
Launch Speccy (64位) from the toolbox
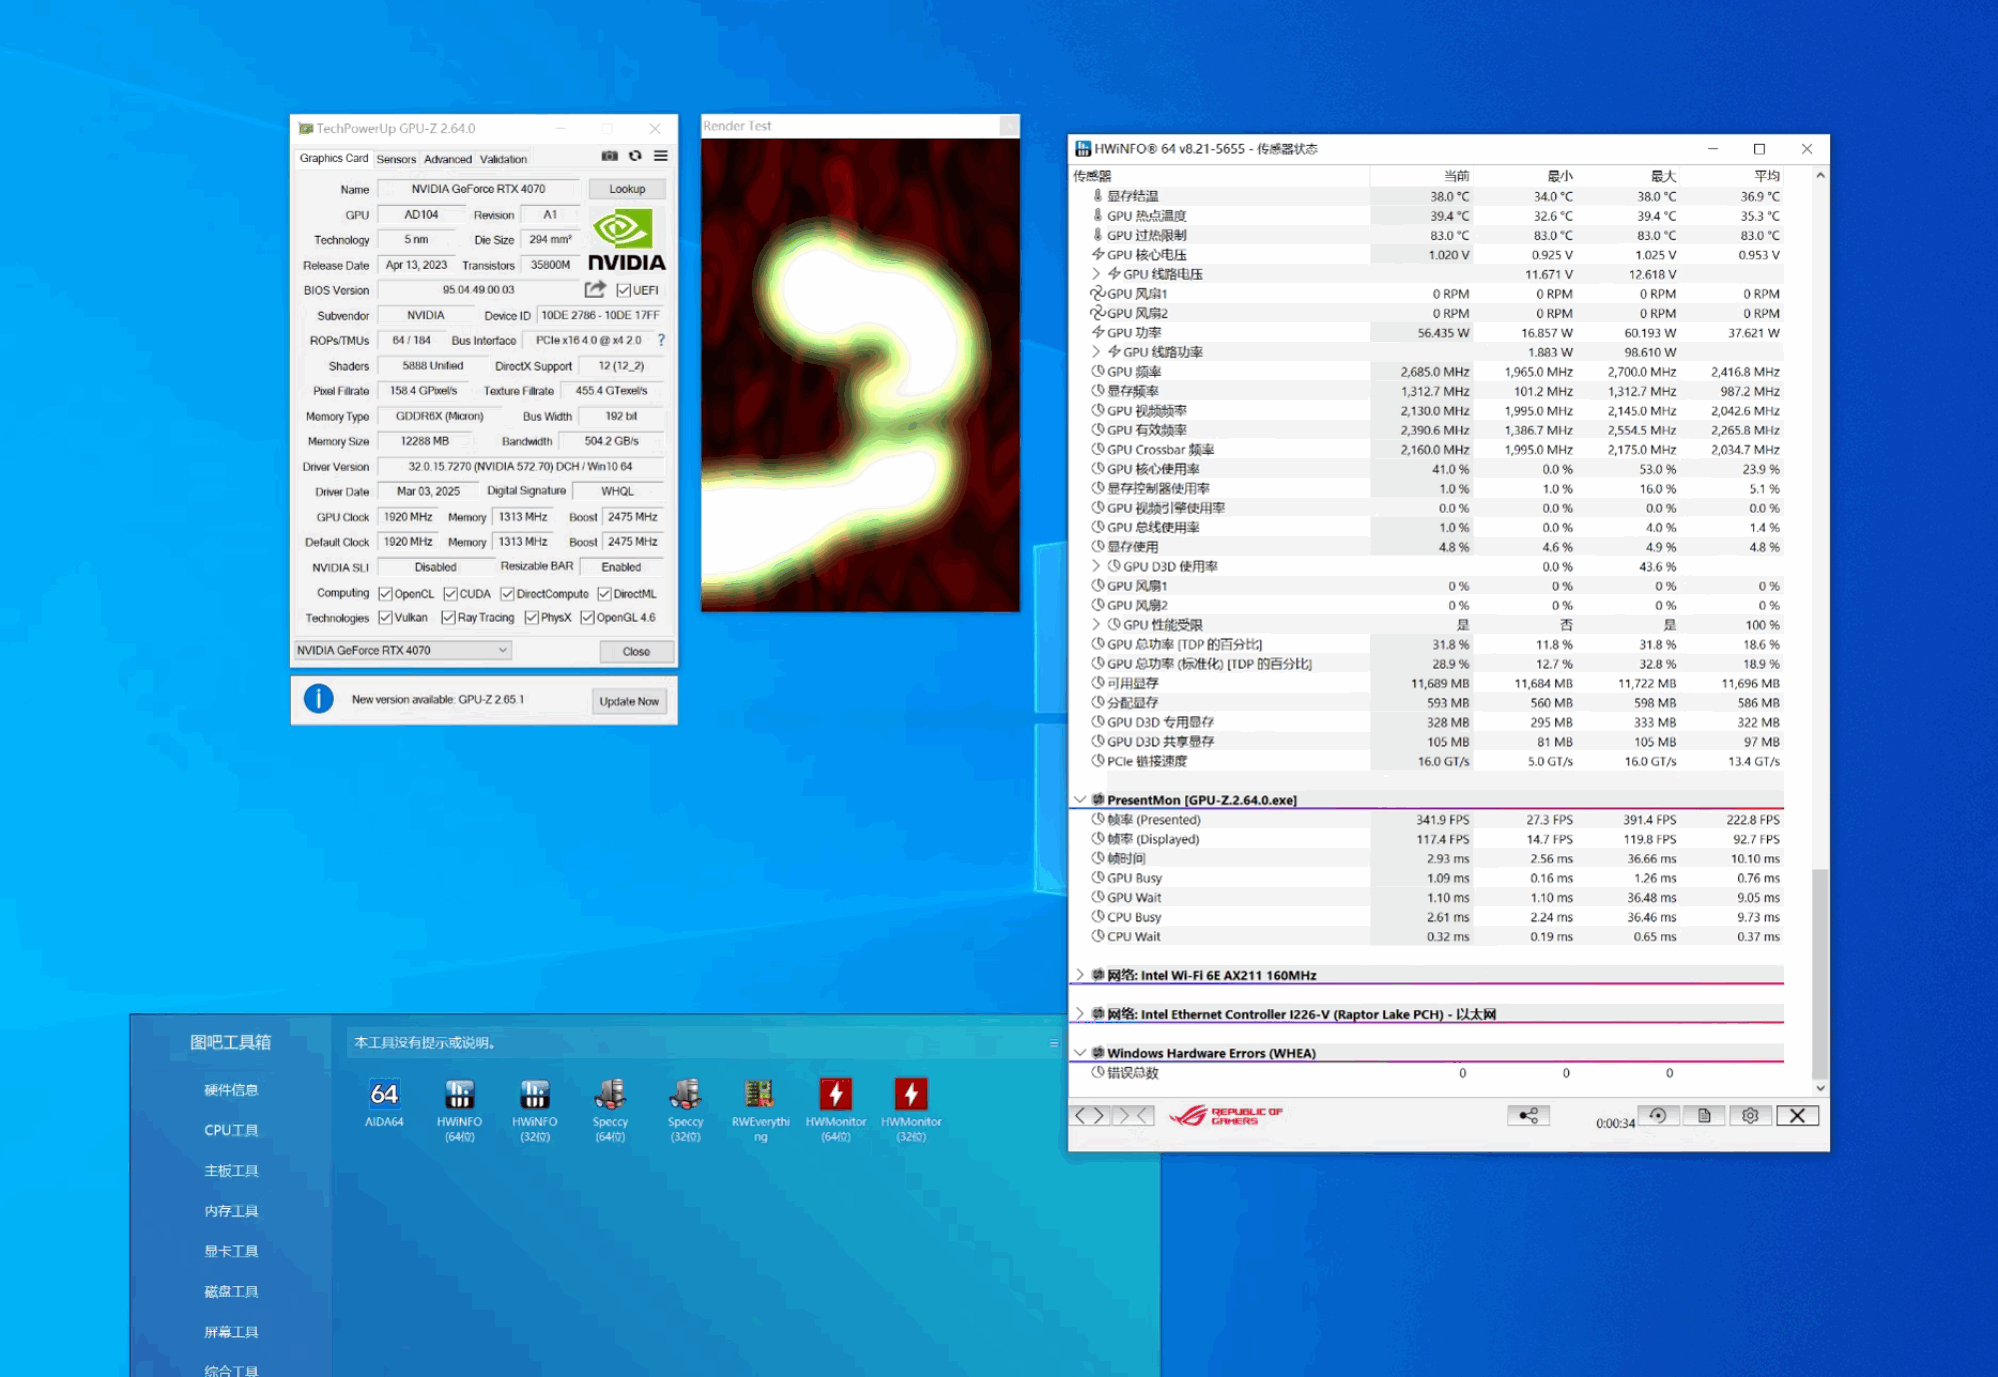[610, 1110]
